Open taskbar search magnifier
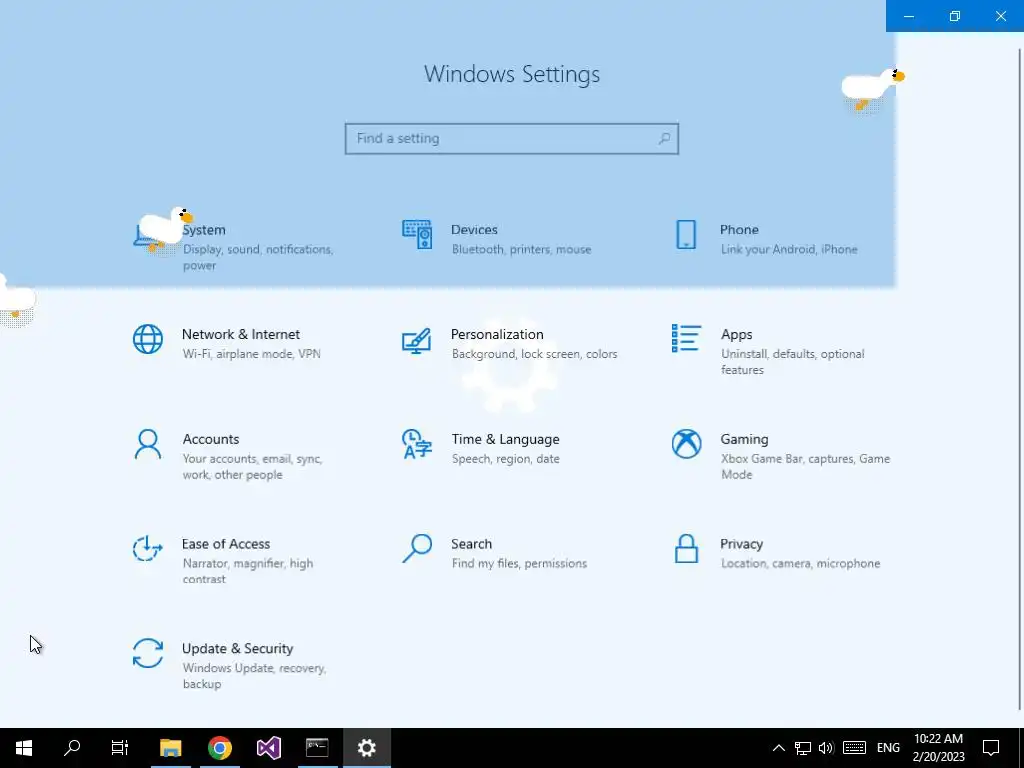1024x768 pixels. 72,748
